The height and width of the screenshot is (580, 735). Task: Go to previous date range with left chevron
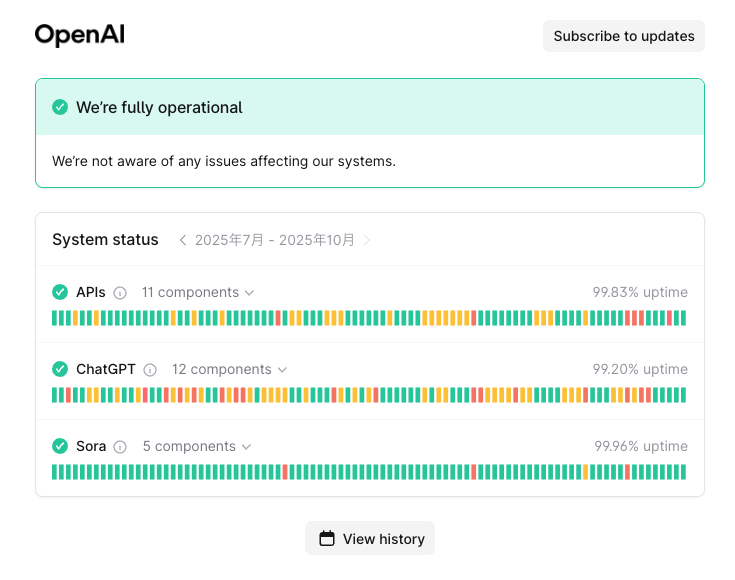point(183,240)
